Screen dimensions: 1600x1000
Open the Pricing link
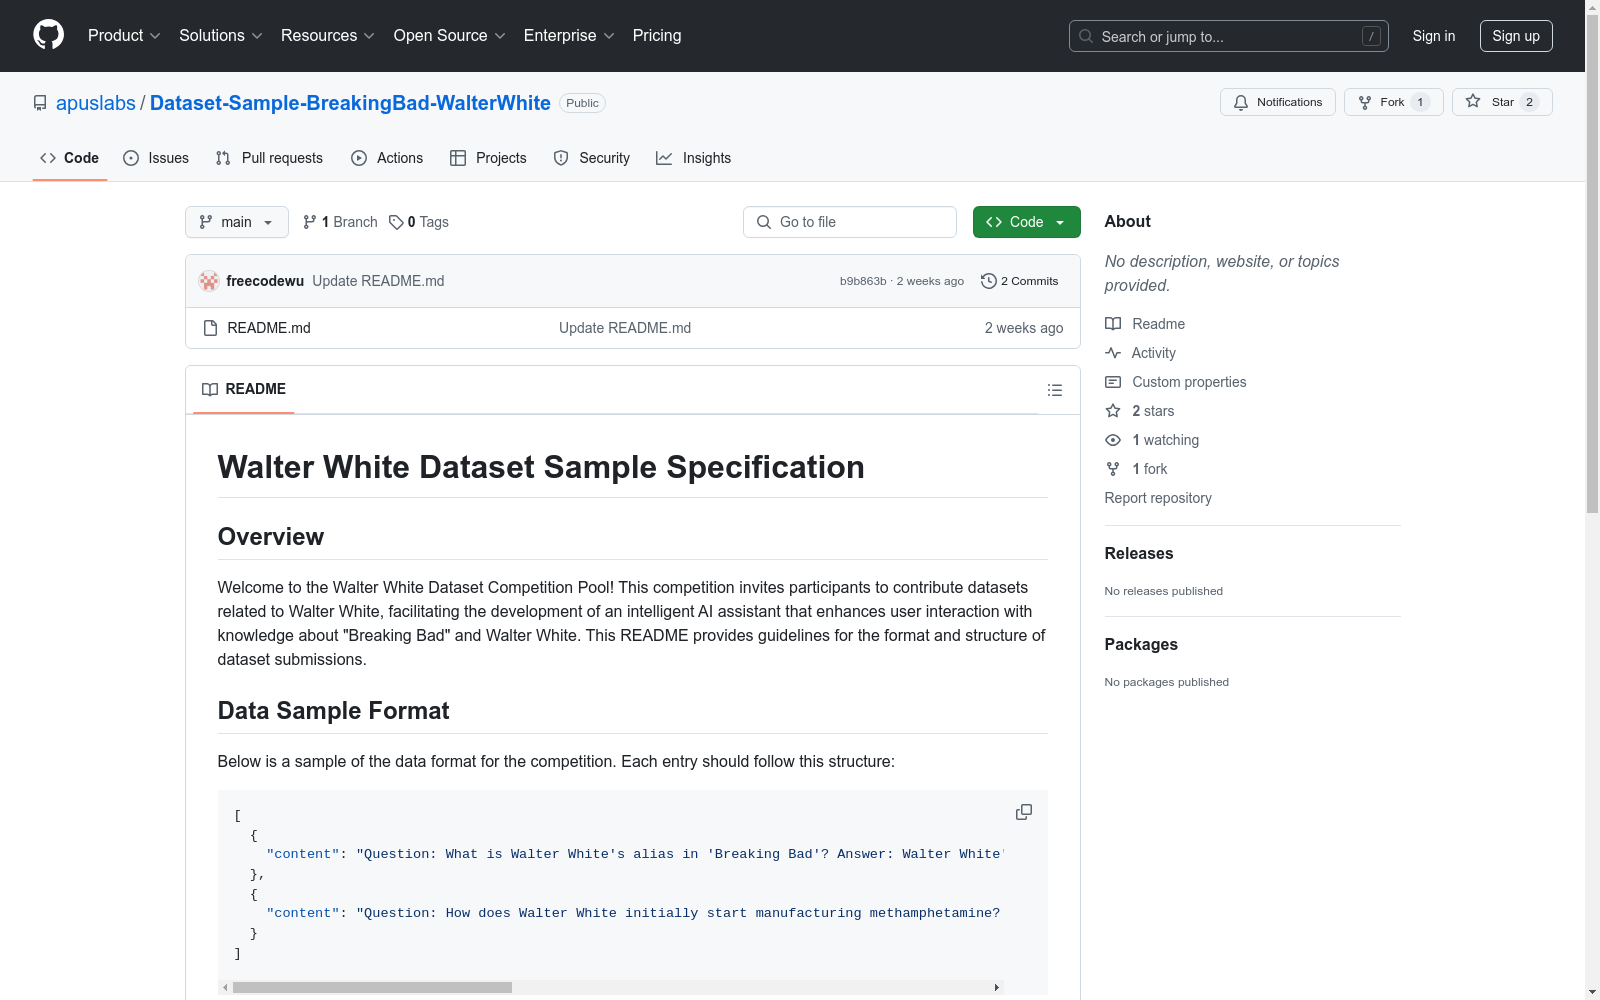pyautogui.click(x=657, y=35)
